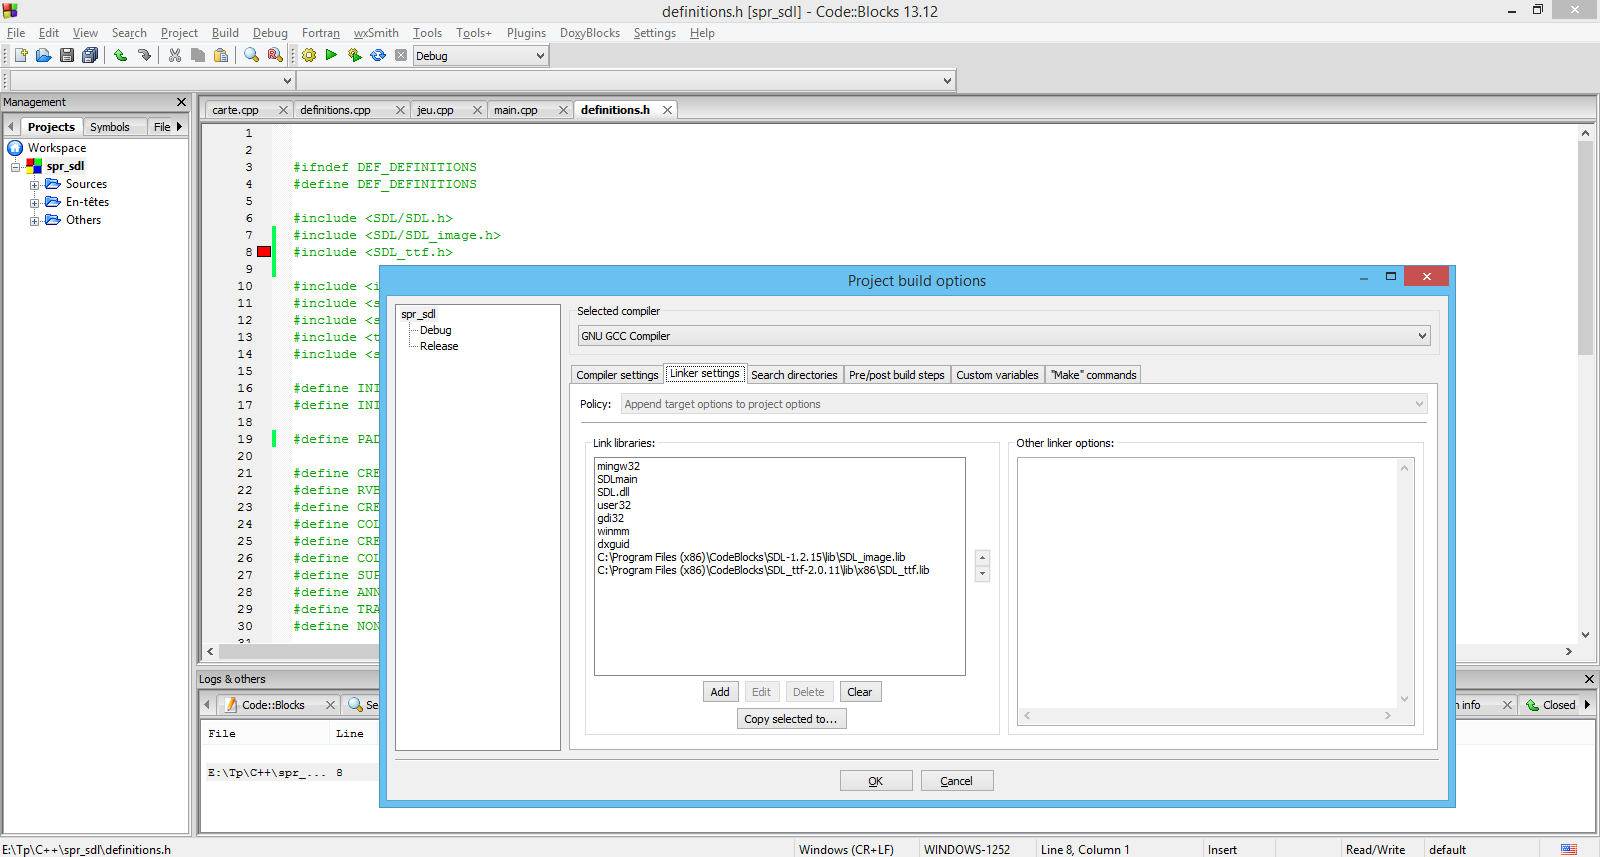Click Add library button
The width and height of the screenshot is (1600, 857).
(x=720, y=692)
